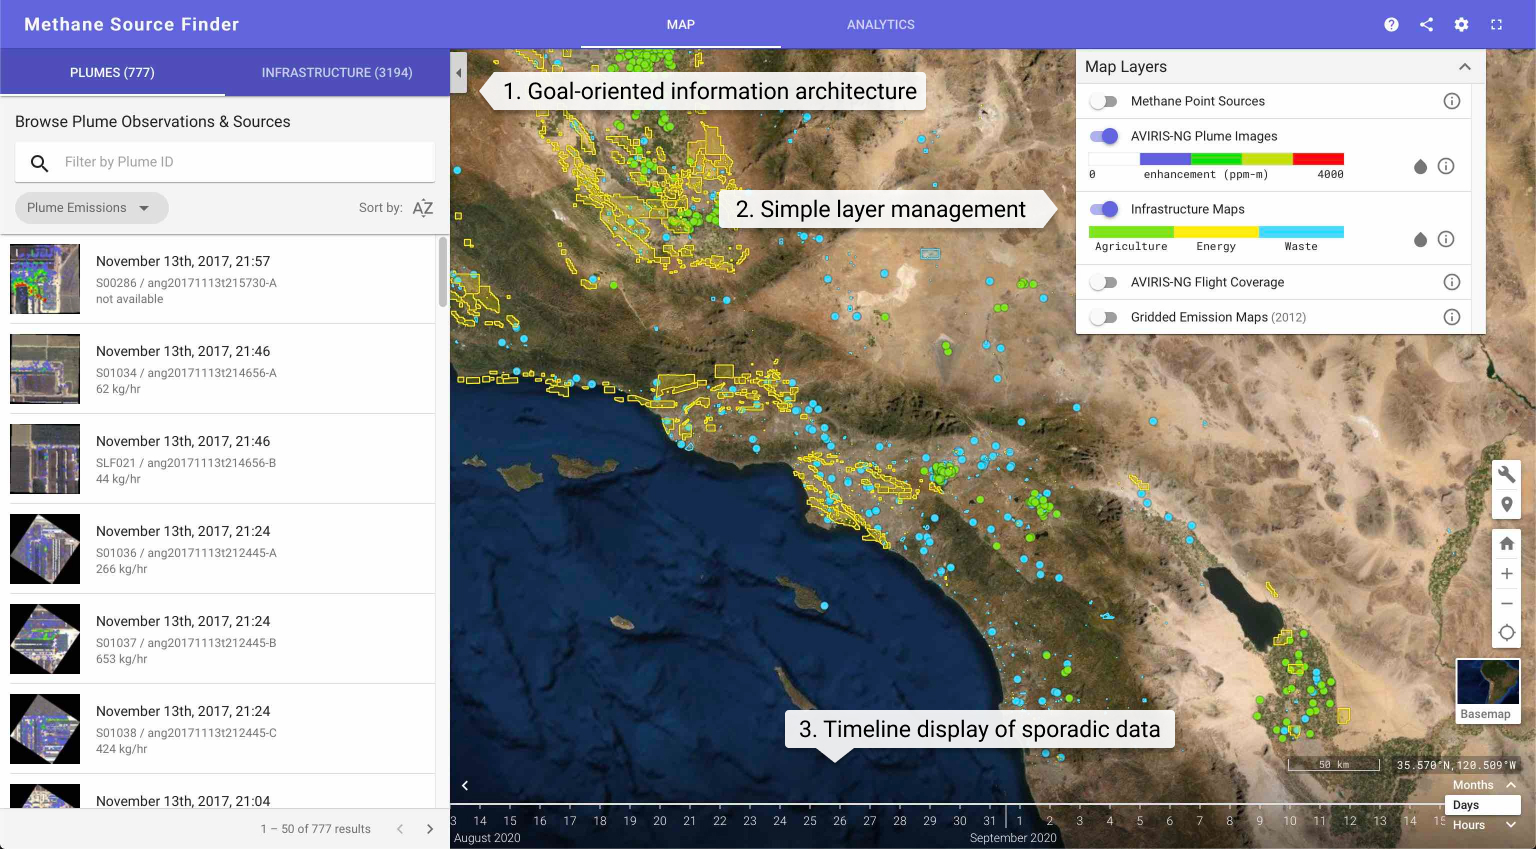Open the help icon

pyautogui.click(x=1391, y=24)
